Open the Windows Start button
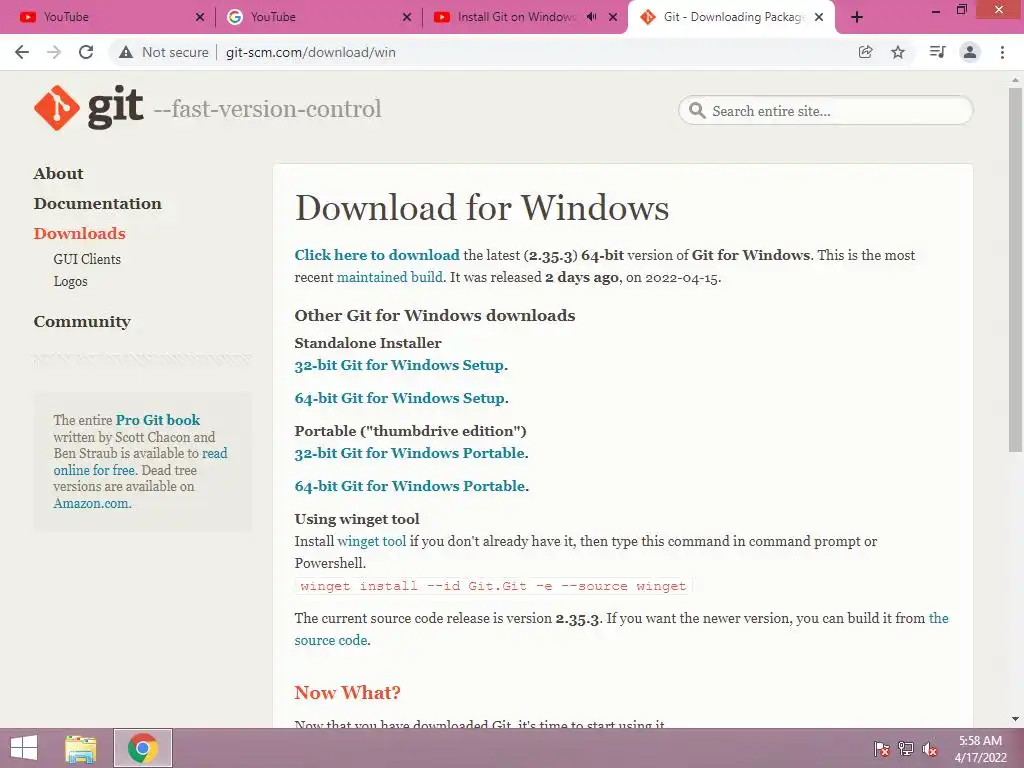 [24, 748]
